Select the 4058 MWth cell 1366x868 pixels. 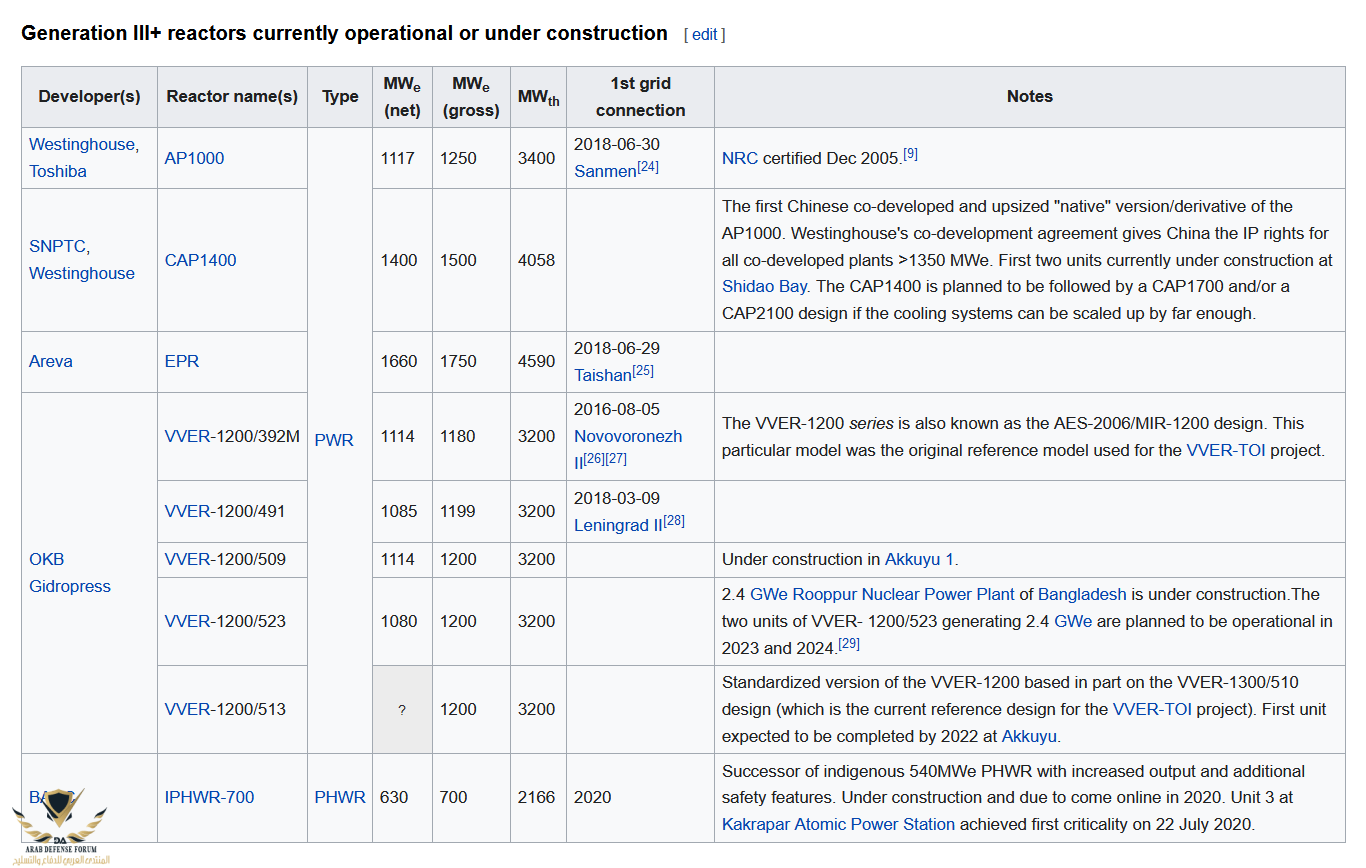[538, 260]
